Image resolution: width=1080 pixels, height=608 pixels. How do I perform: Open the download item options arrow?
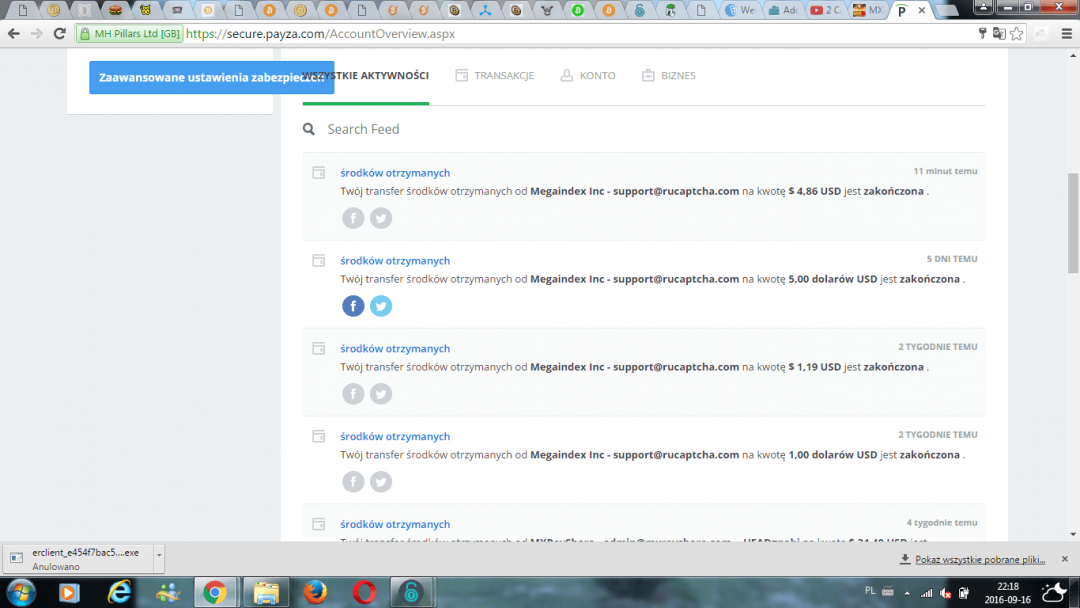pos(159,554)
